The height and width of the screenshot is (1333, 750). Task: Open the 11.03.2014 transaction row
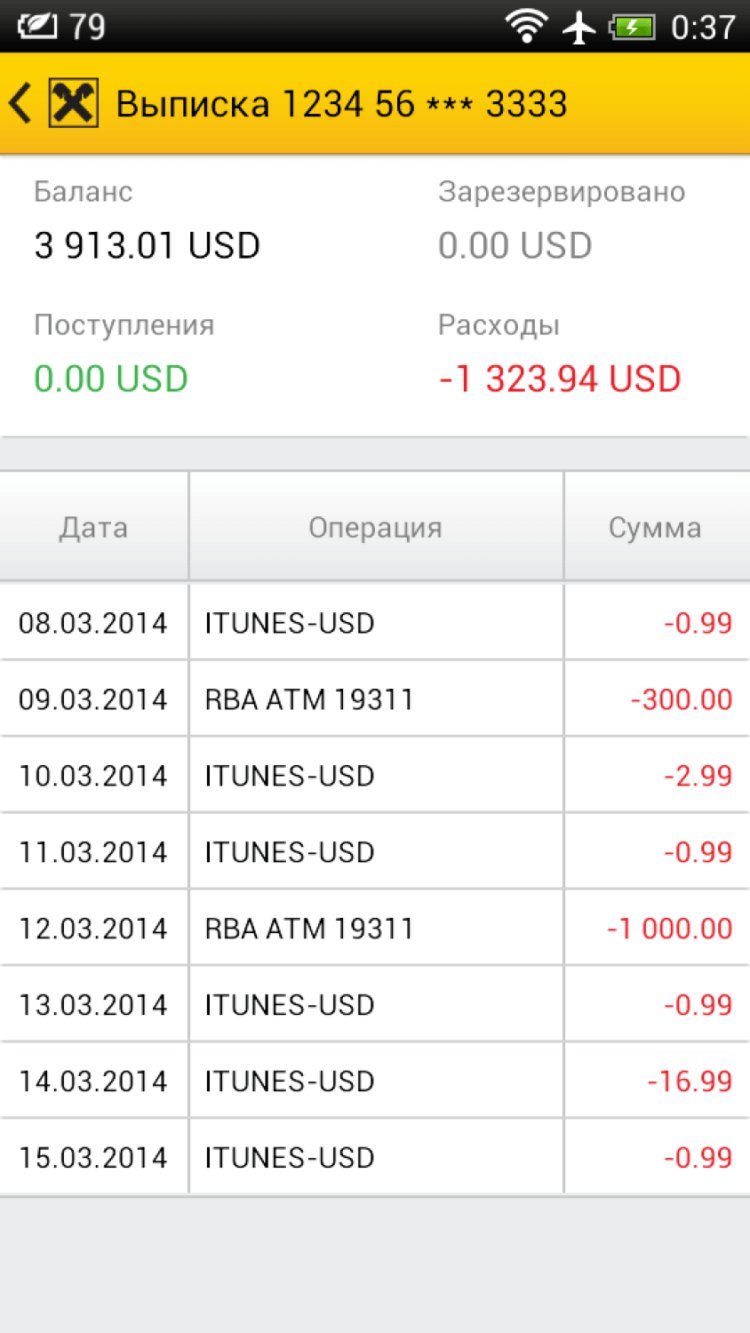coord(375,852)
